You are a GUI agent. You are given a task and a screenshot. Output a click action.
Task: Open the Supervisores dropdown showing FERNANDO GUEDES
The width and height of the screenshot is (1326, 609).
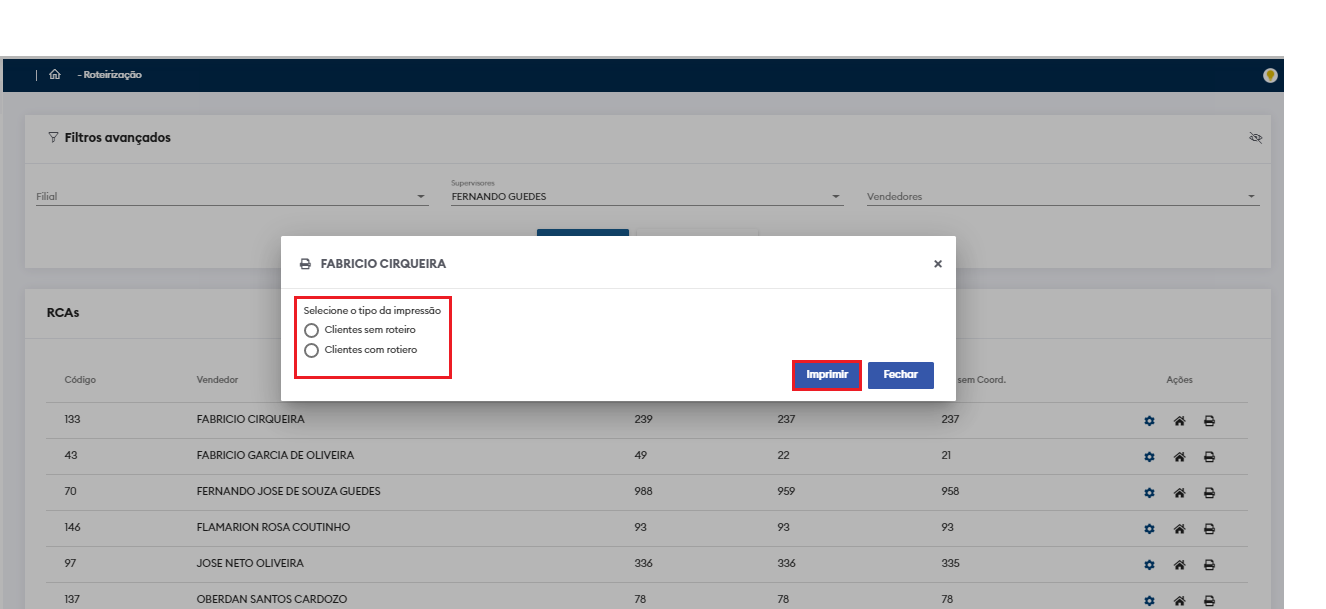tap(836, 197)
